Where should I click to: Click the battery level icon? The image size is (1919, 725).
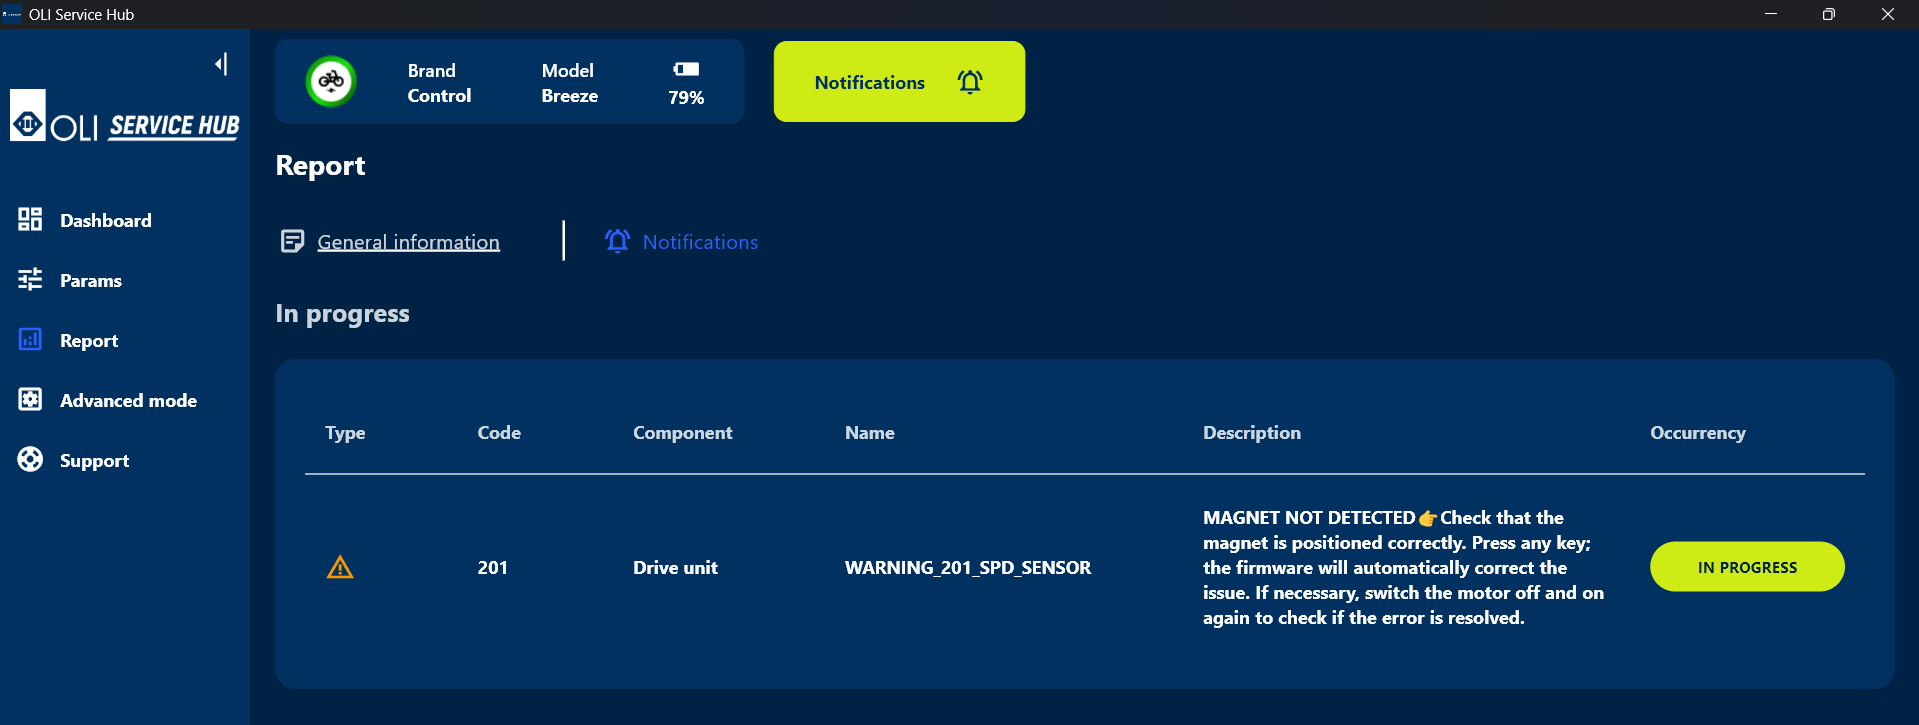pyautogui.click(x=686, y=69)
